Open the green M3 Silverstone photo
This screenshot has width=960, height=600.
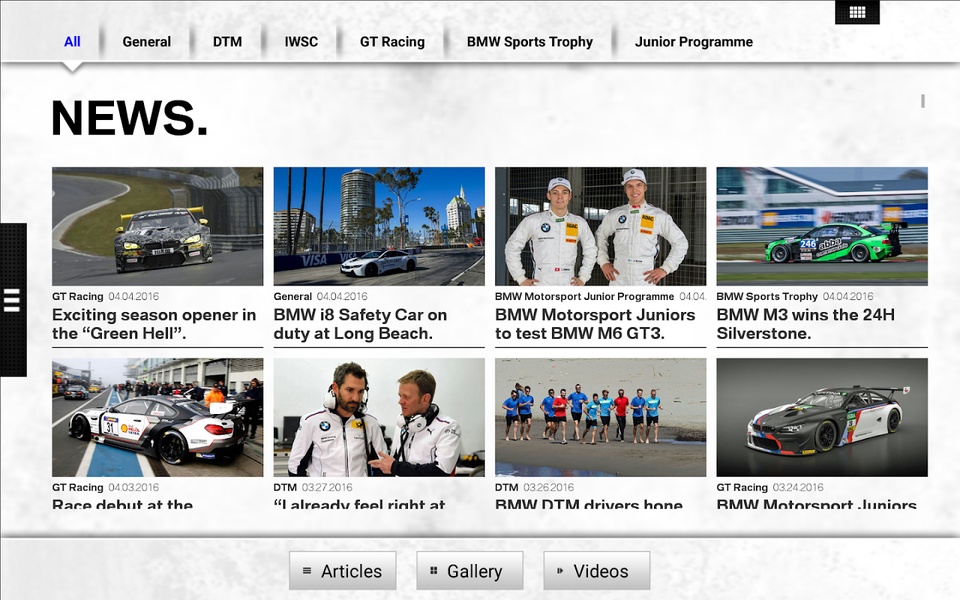pos(822,227)
